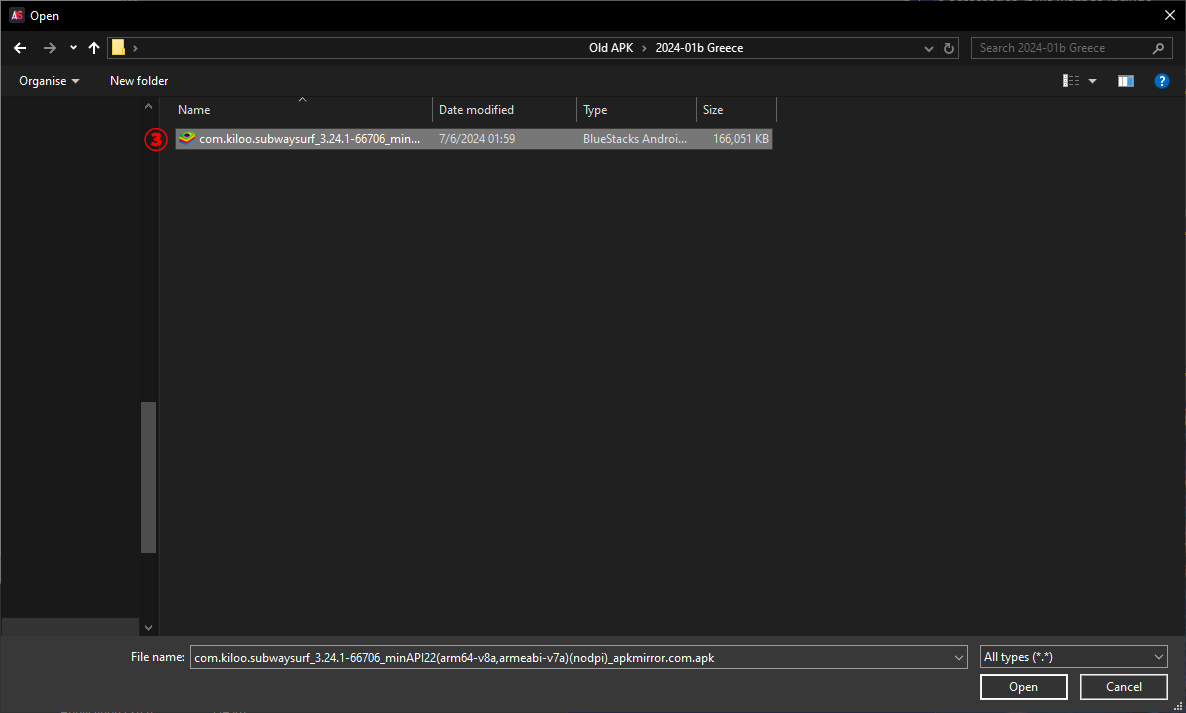The height and width of the screenshot is (713, 1186).
Task: Click the navigation pane scroll-up arrow
Action: [x=148, y=107]
